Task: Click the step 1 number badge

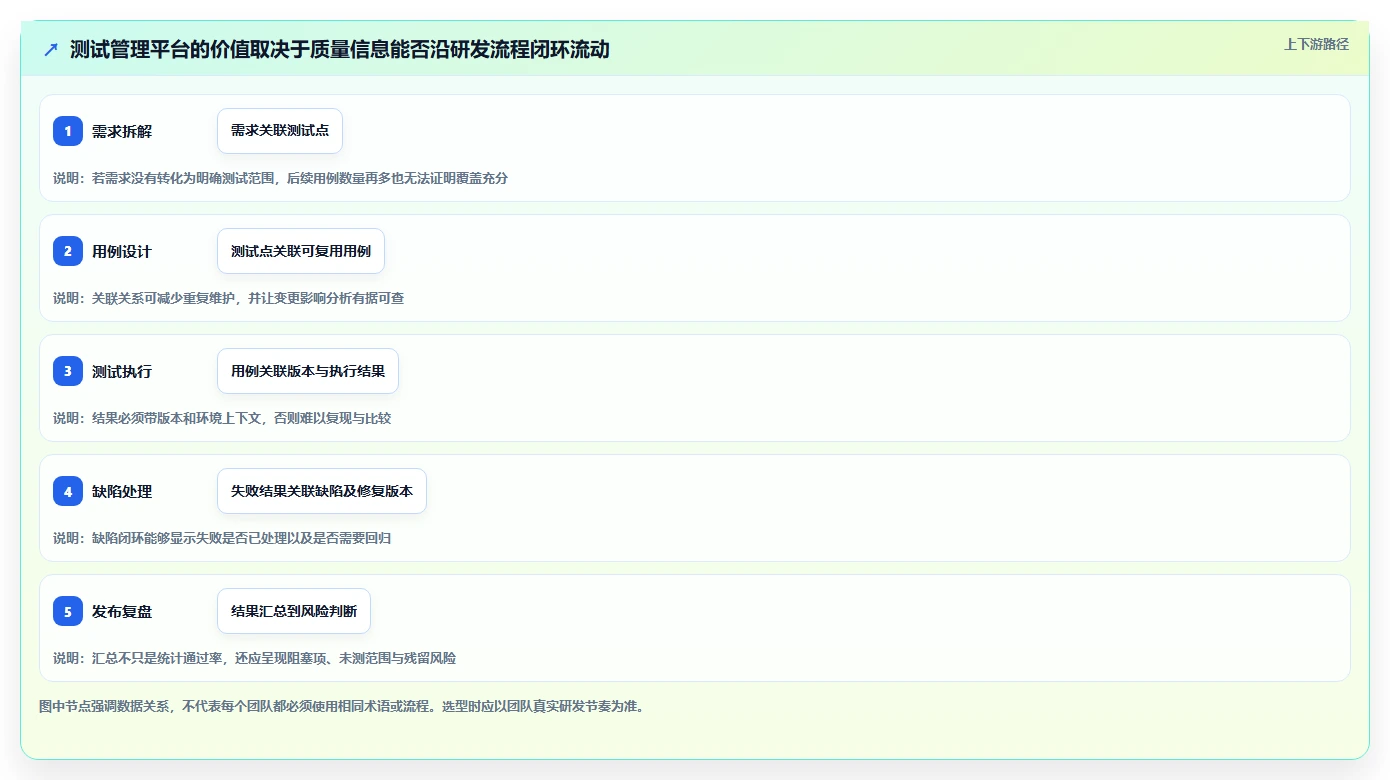Action: pos(68,131)
